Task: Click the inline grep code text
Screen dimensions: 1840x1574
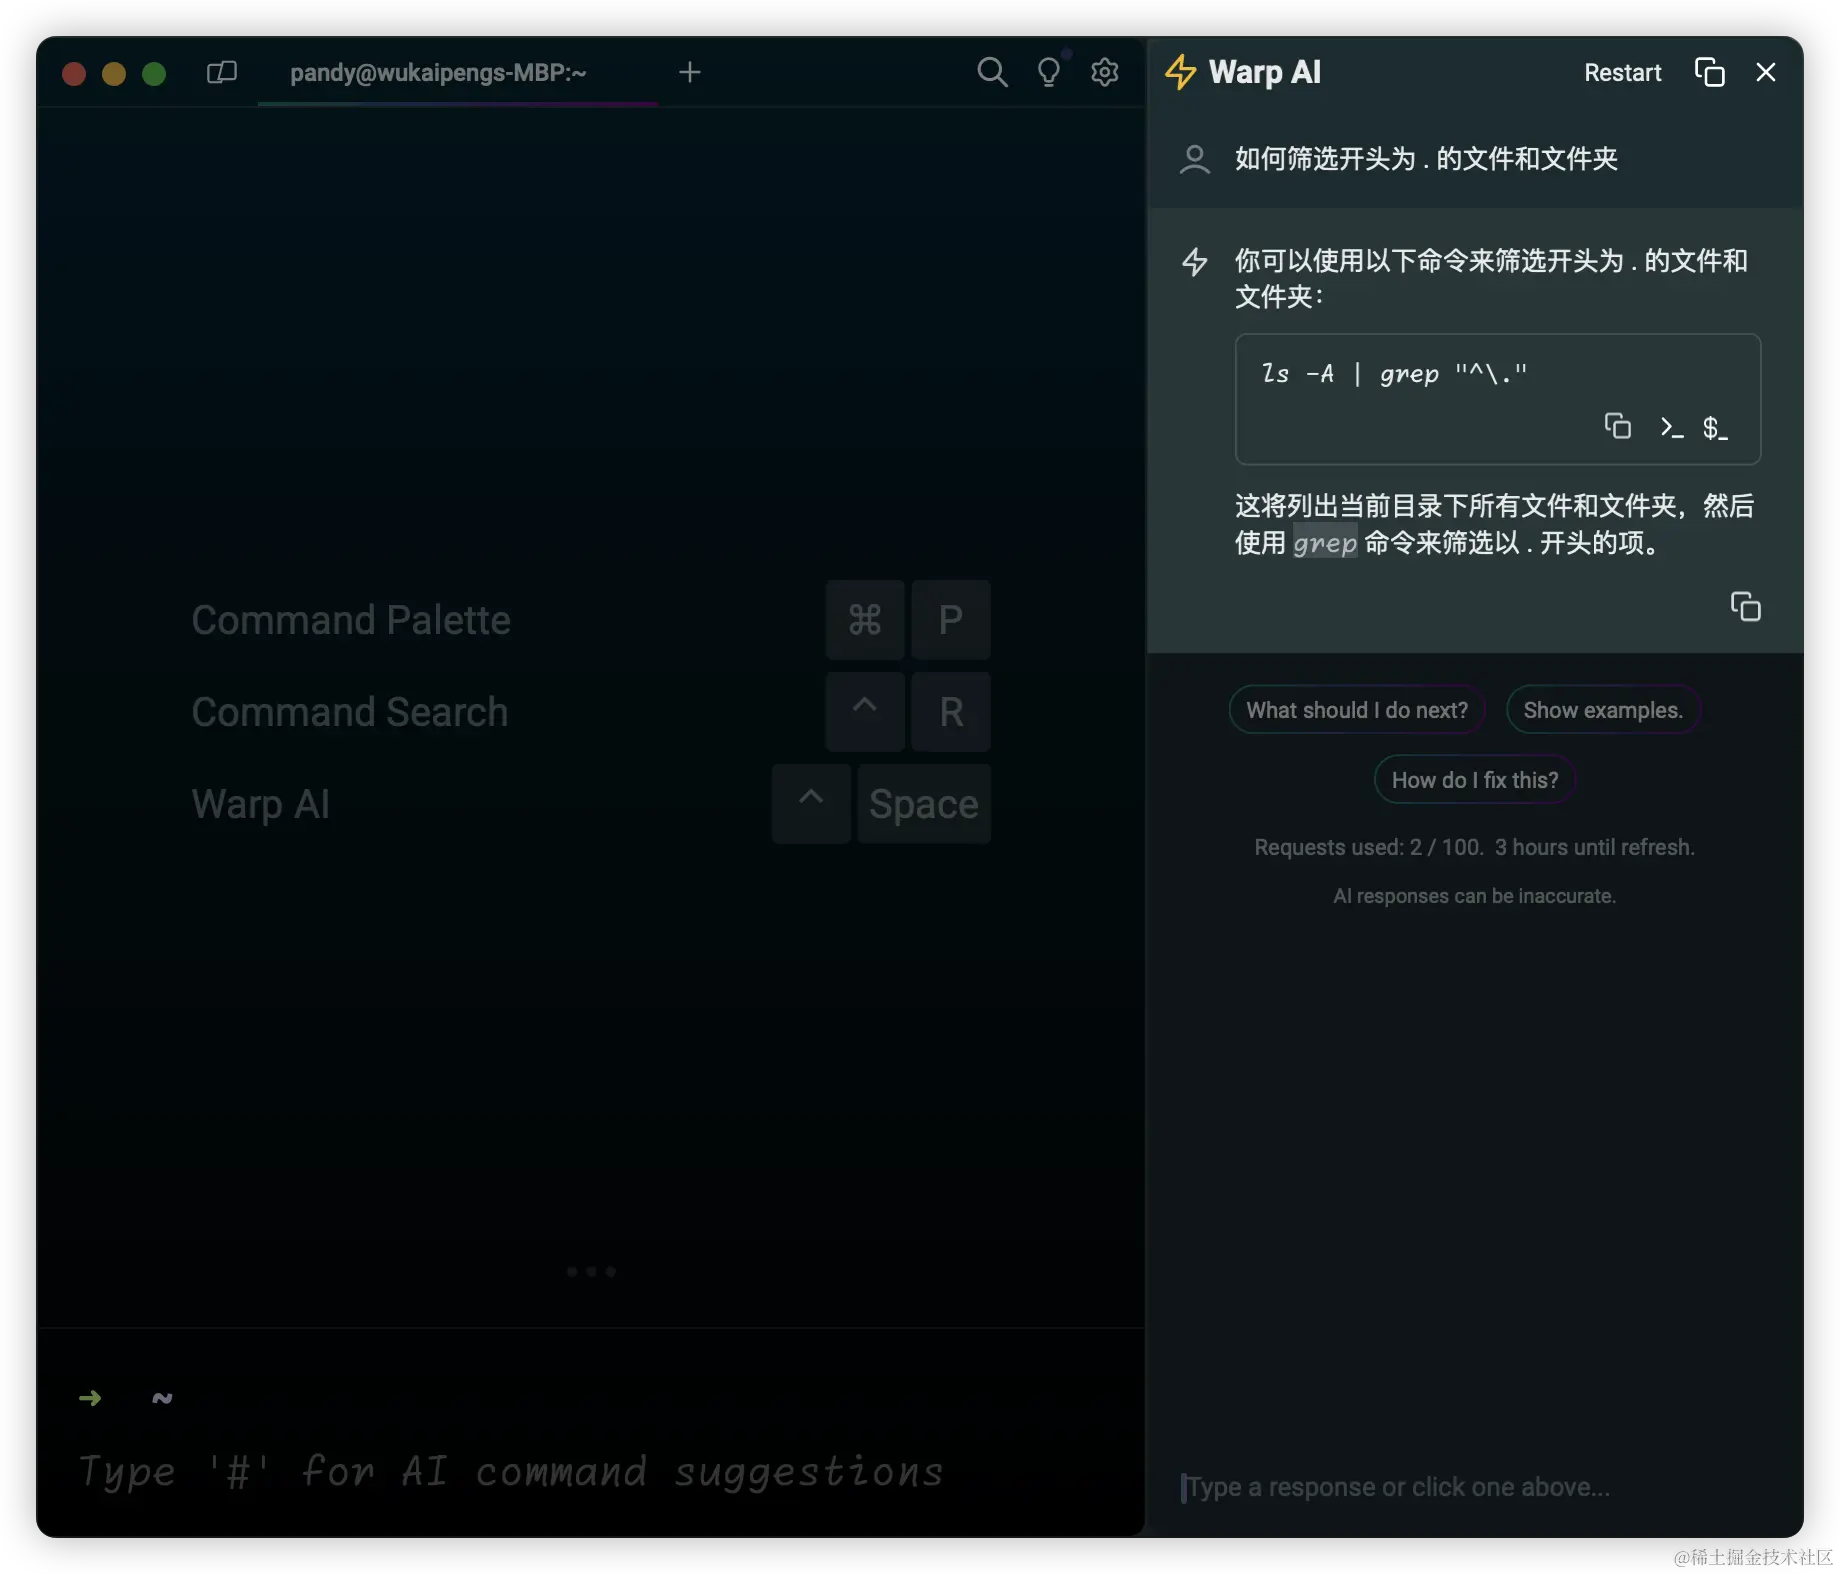Action: coord(1325,543)
